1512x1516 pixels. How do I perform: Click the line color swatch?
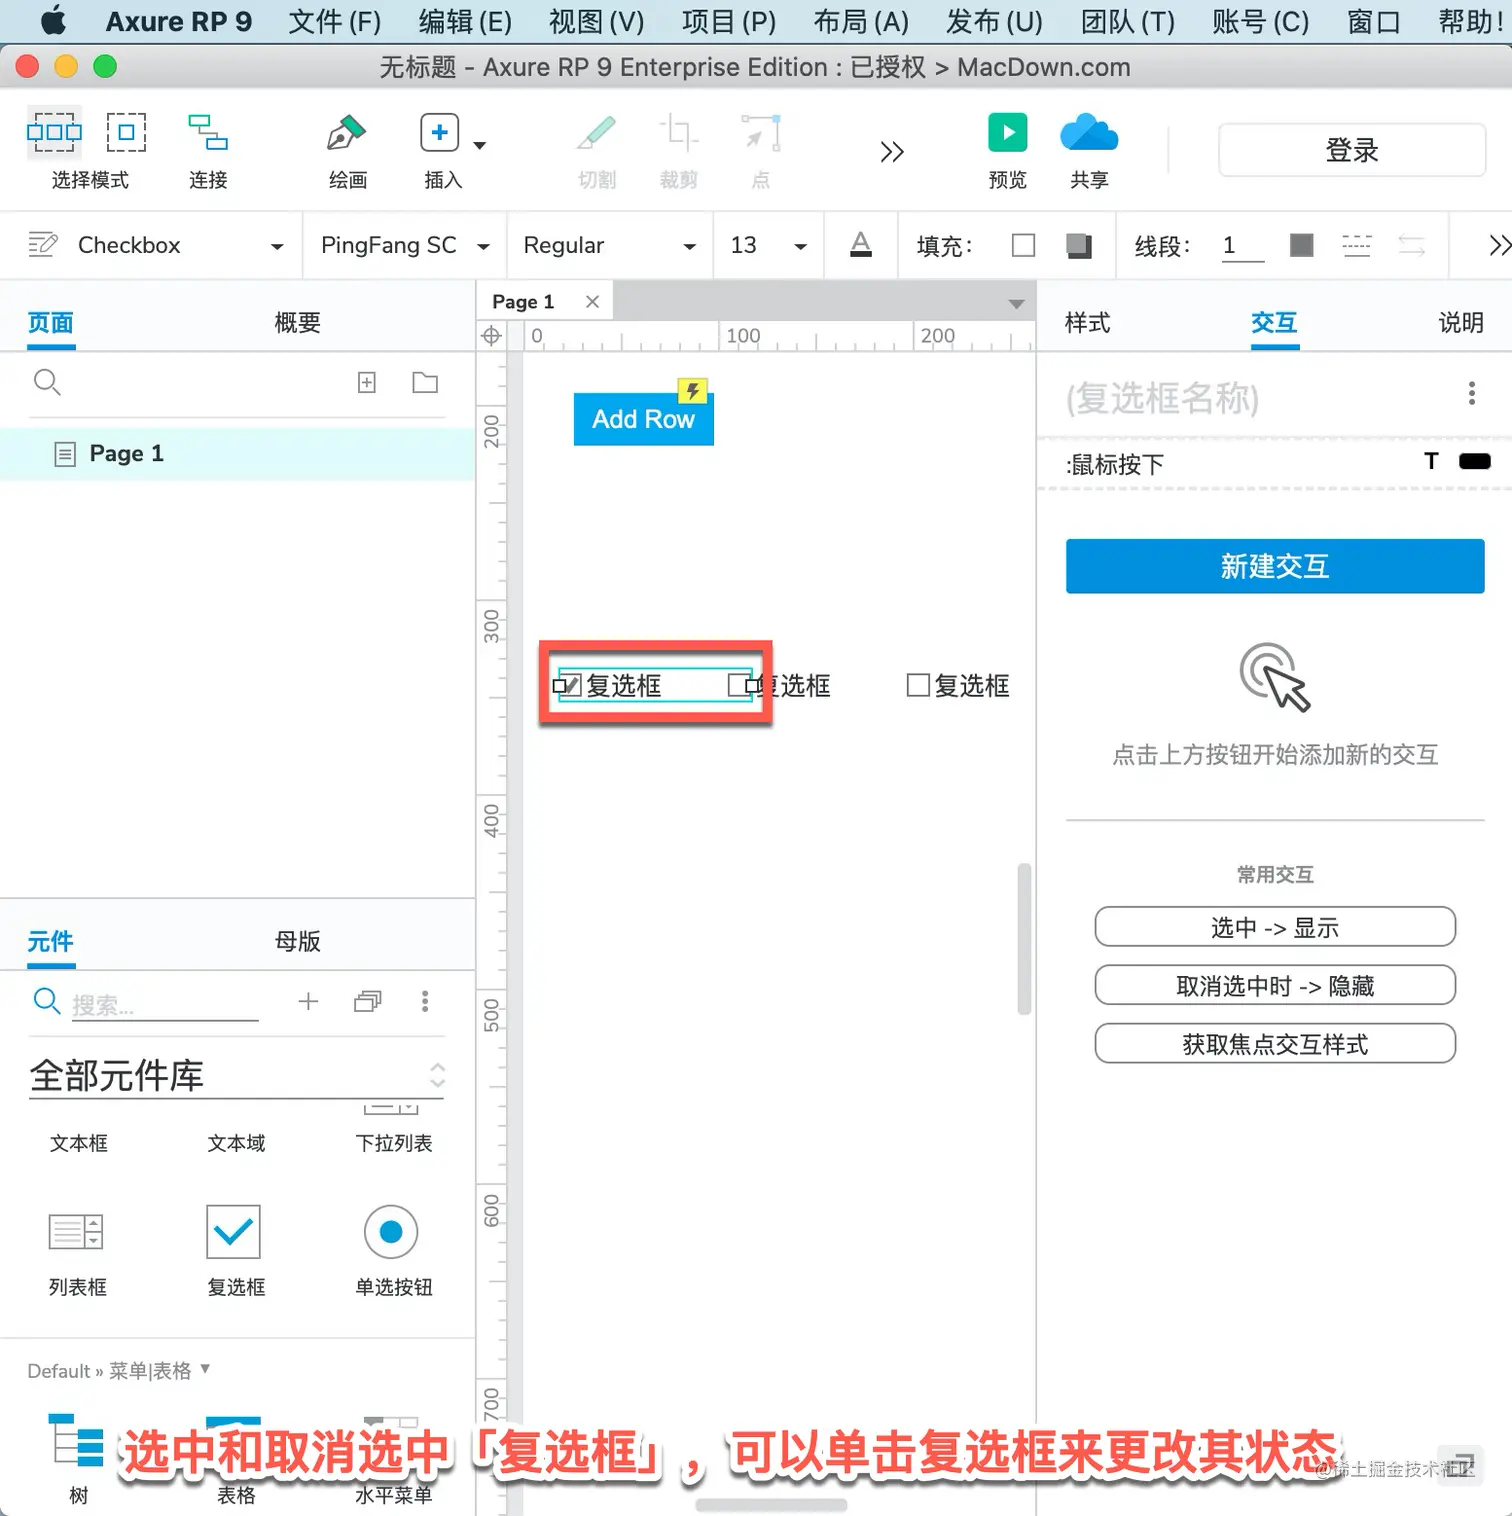tap(1301, 245)
